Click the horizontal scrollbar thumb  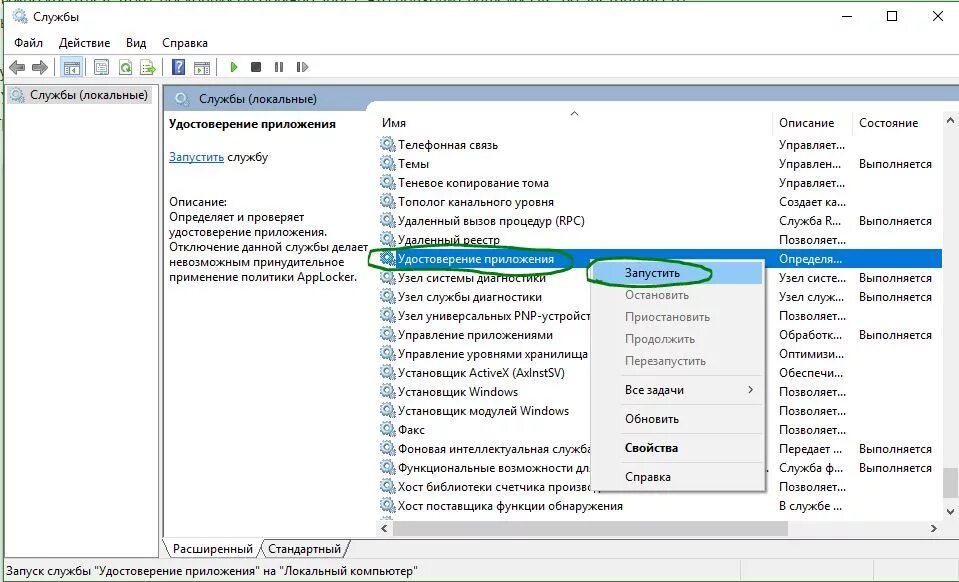click(x=591, y=528)
